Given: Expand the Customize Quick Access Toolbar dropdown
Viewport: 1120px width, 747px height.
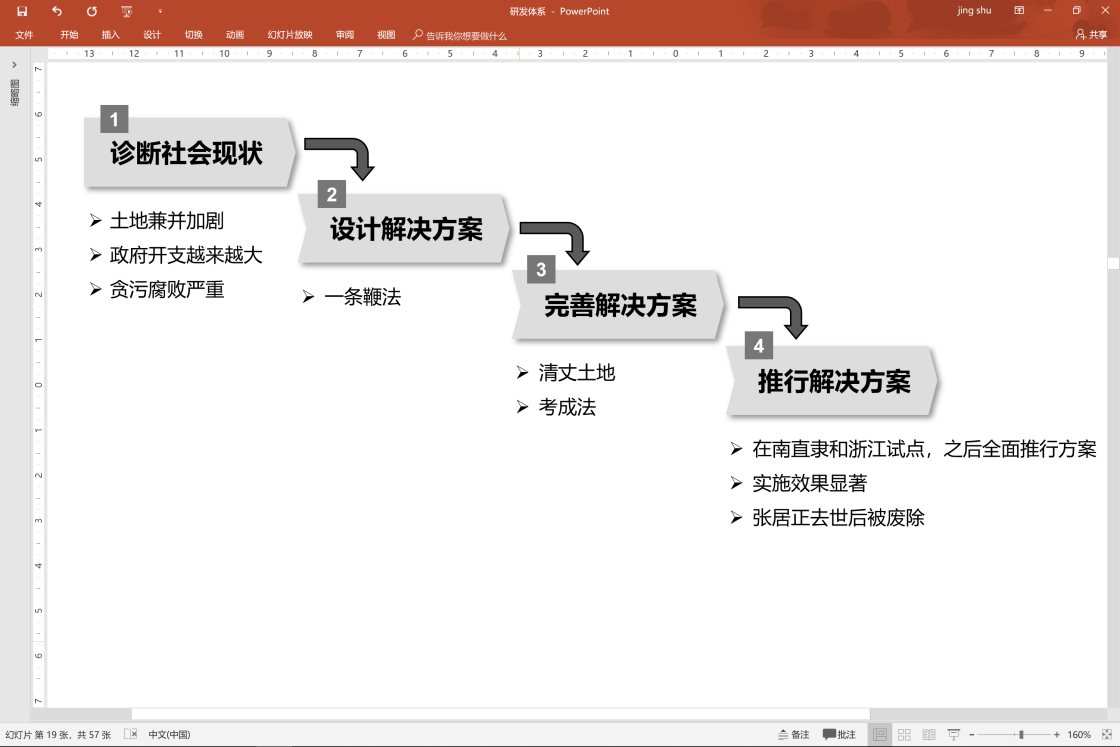Looking at the screenshot, I should click(x=160, y=11).
